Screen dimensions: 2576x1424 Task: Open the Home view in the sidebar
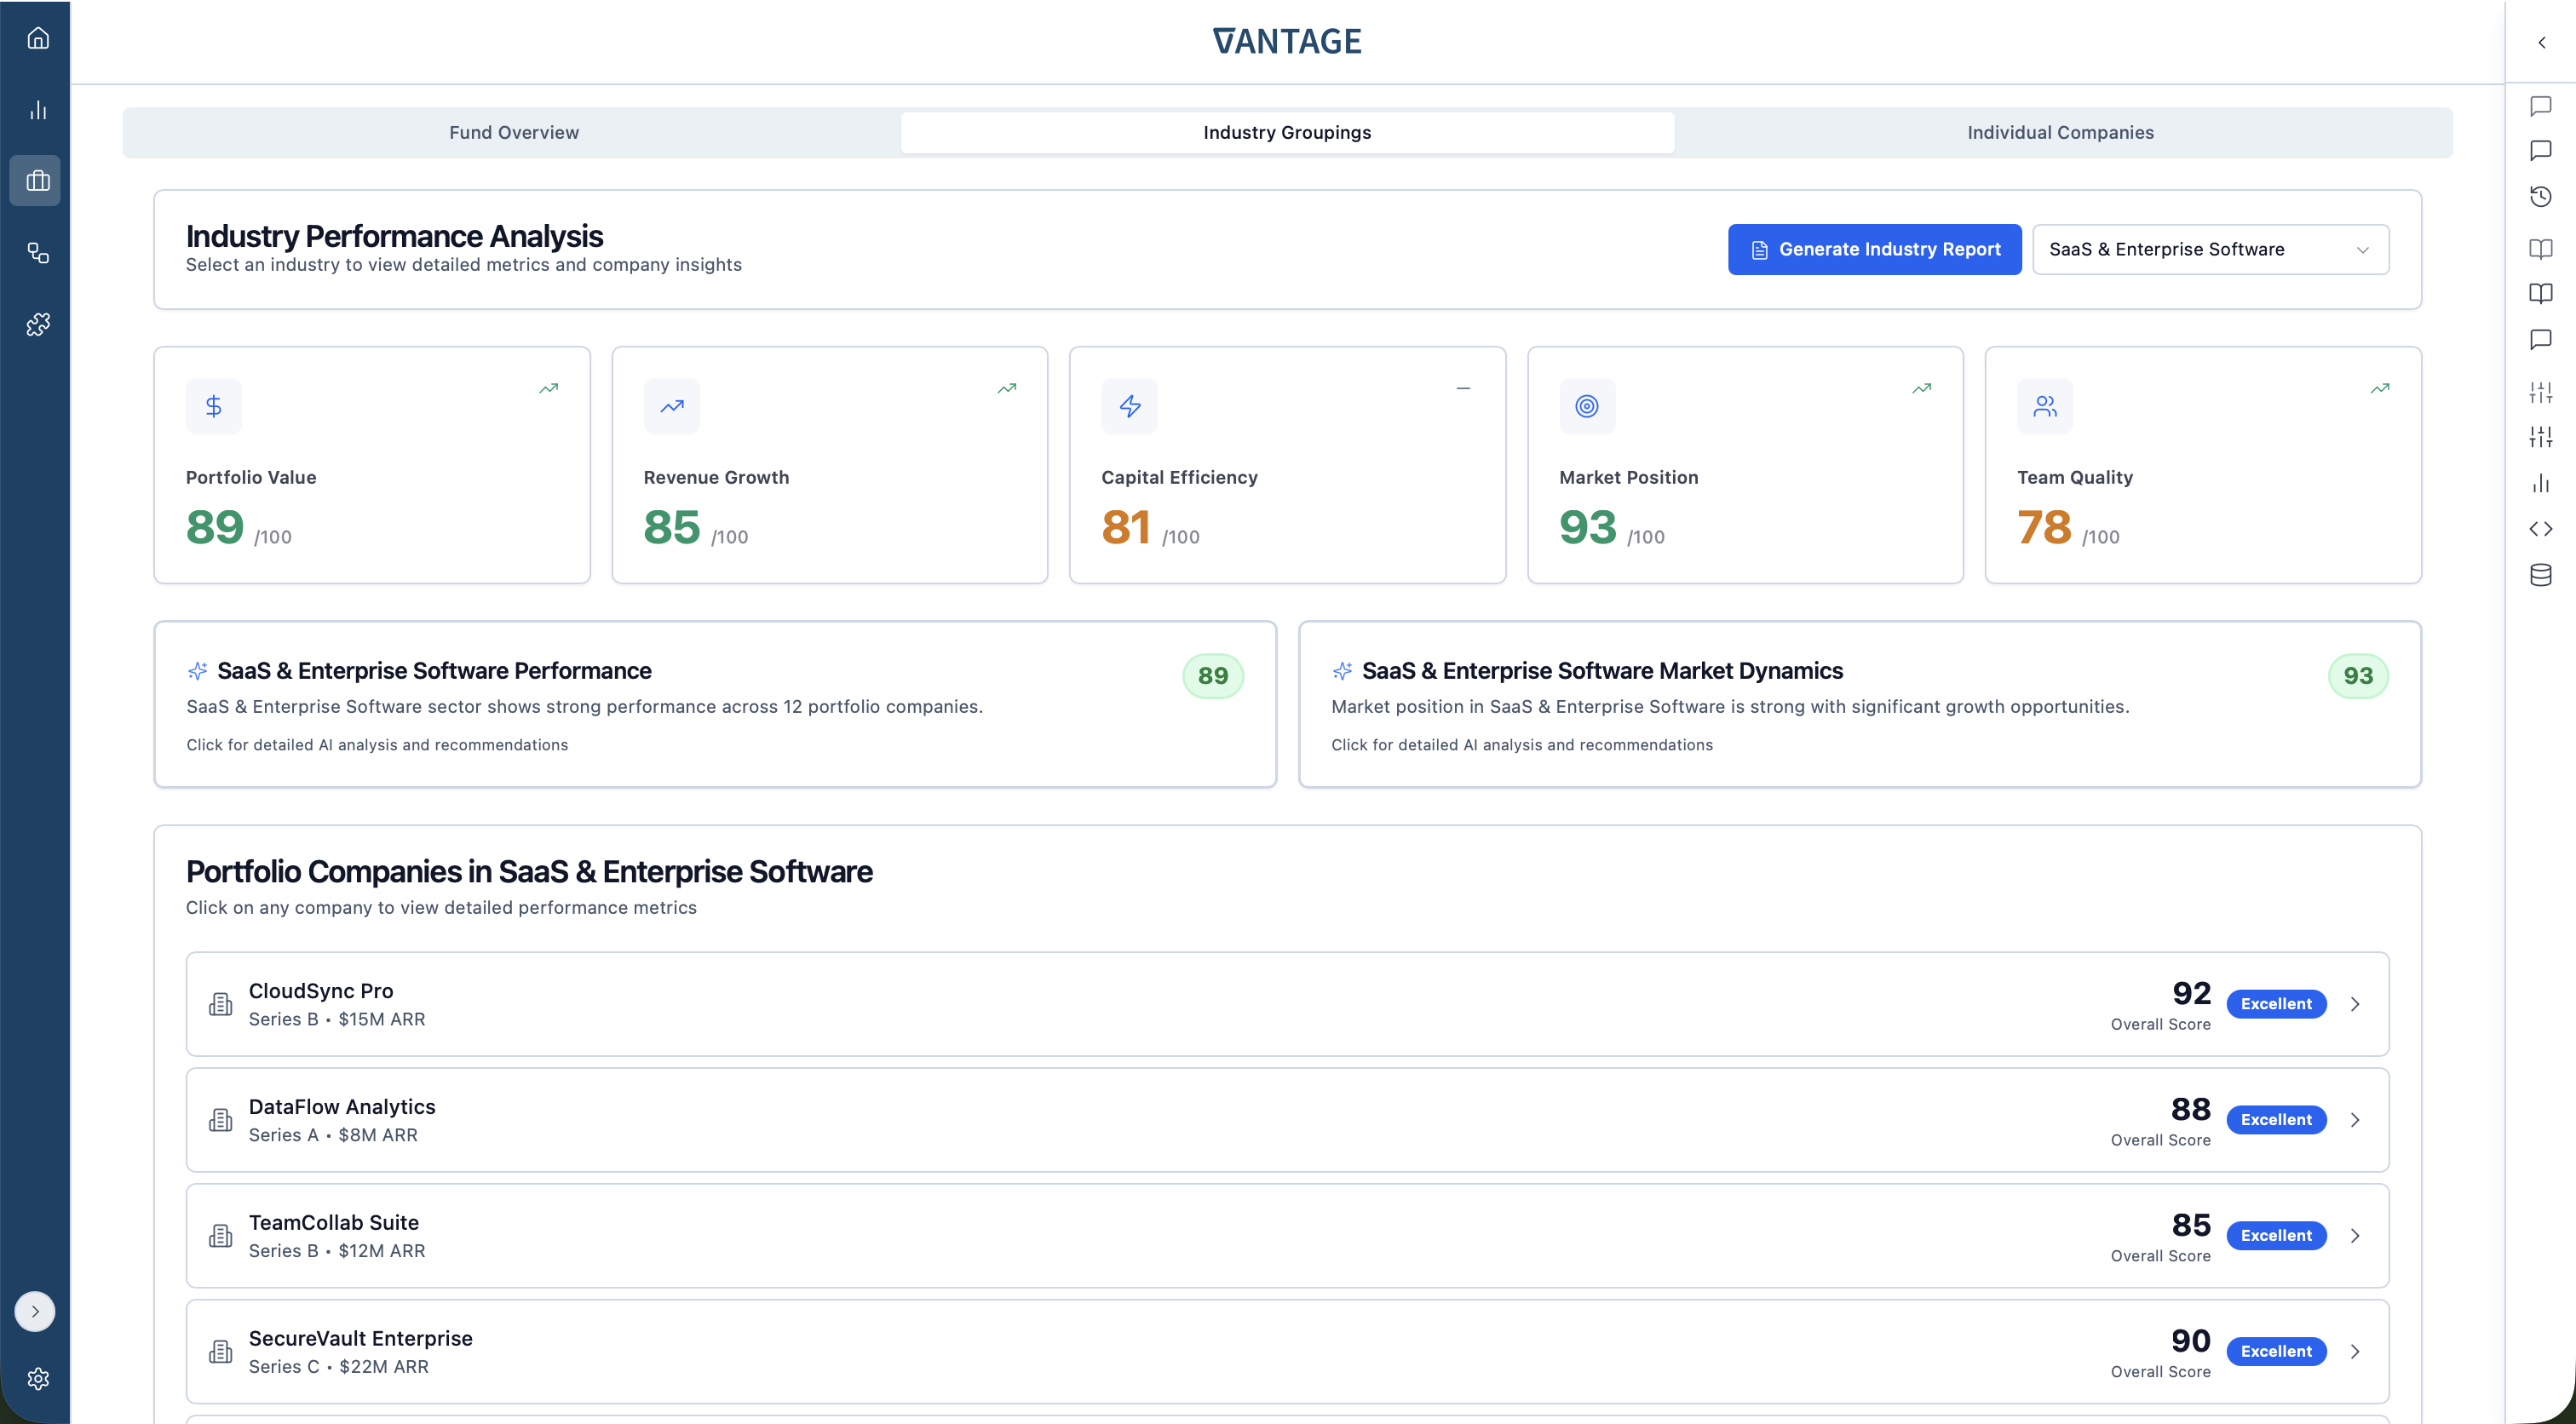tap(37, 37)
